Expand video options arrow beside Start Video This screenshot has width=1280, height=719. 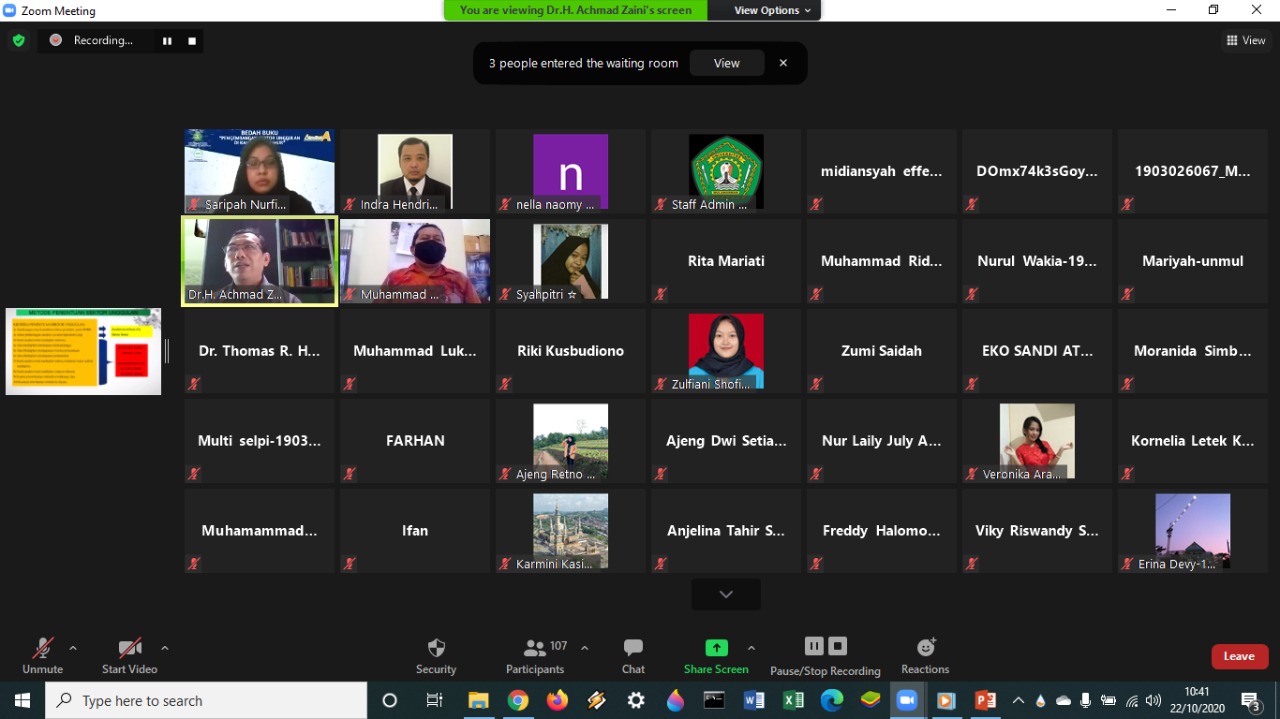[165, 648]
